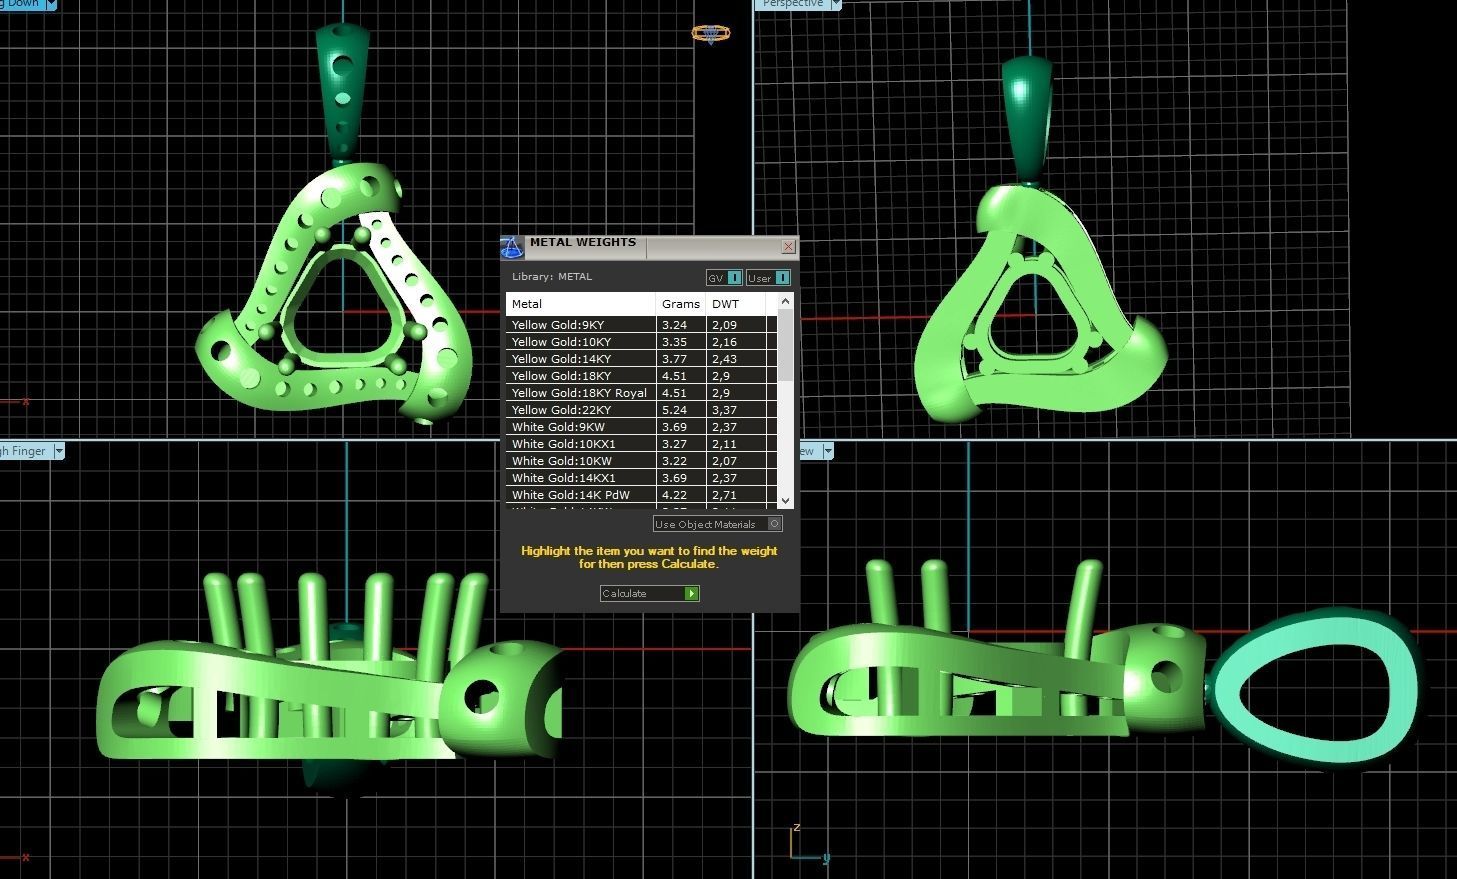Select White Gold:10KW row
Screen dimensions: 1457x879
tap(641, 461)
